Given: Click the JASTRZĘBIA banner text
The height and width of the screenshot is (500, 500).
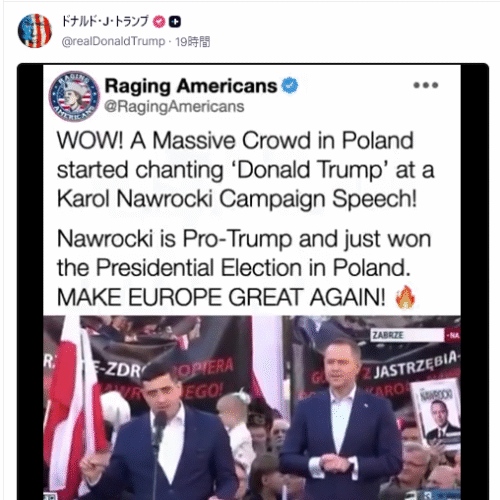Looking at the screenshot, I should (x=415, y=365).
